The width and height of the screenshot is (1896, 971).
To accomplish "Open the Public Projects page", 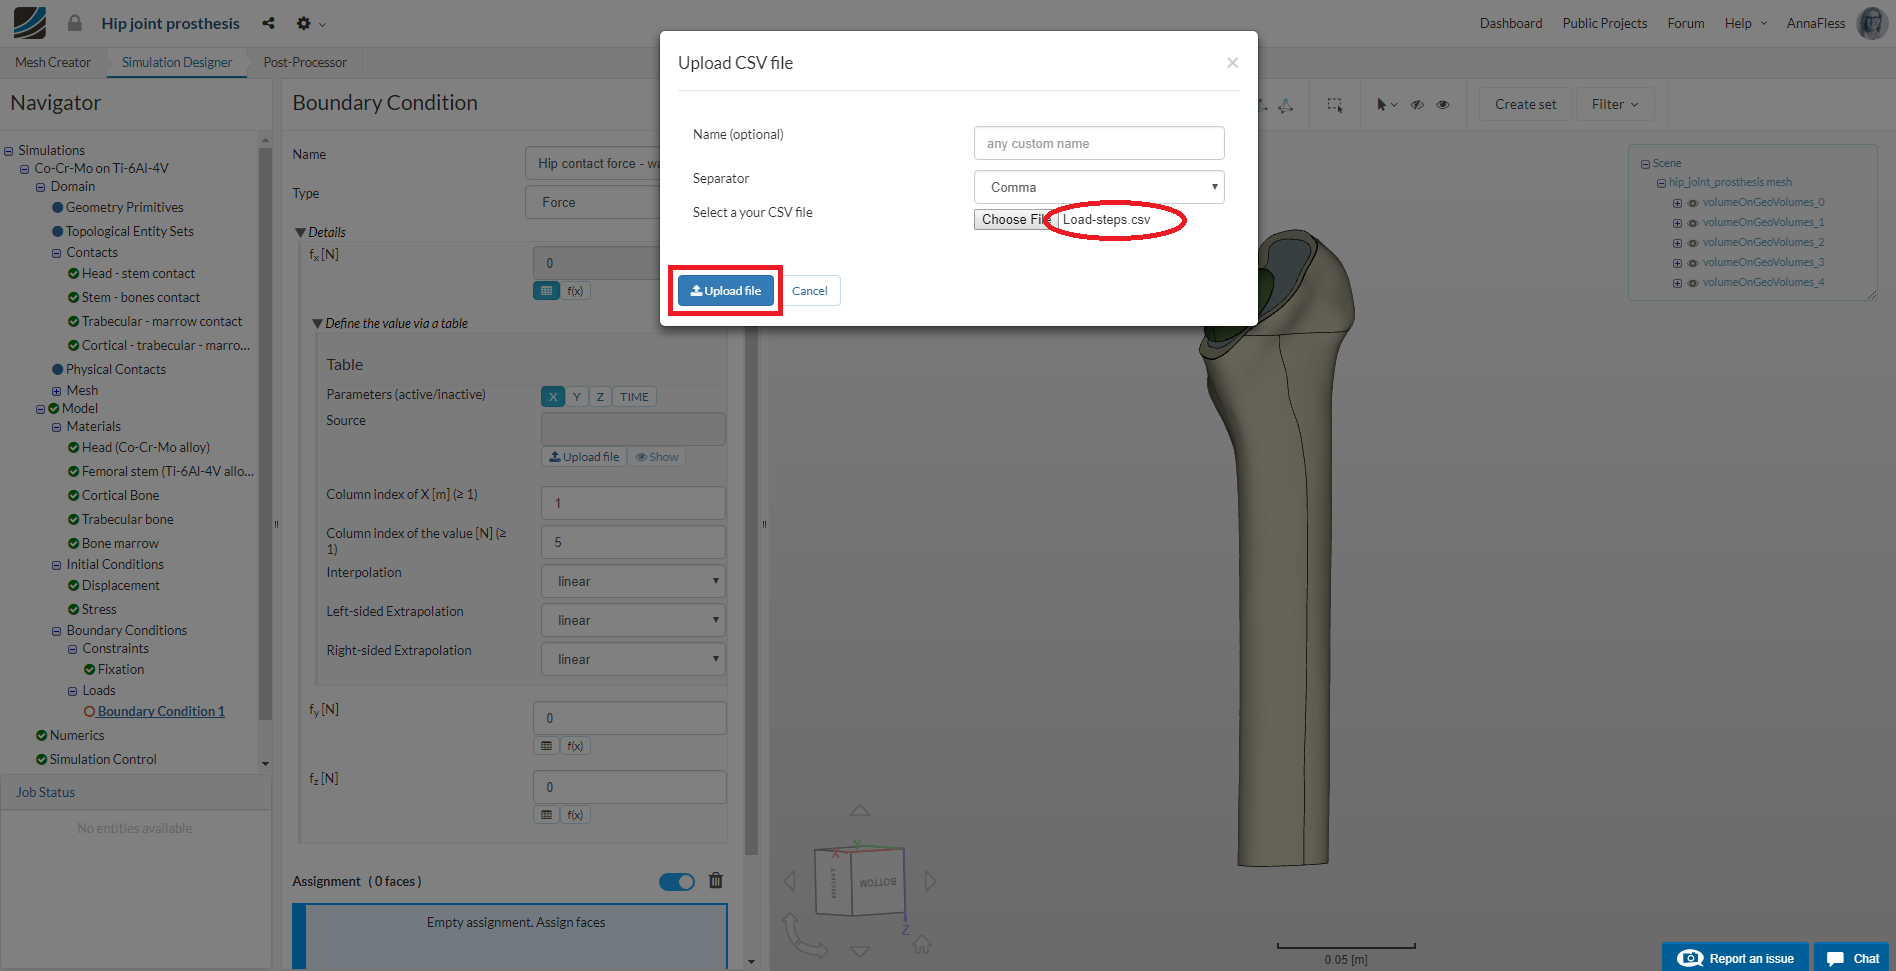I will (x=1604, y=23).
